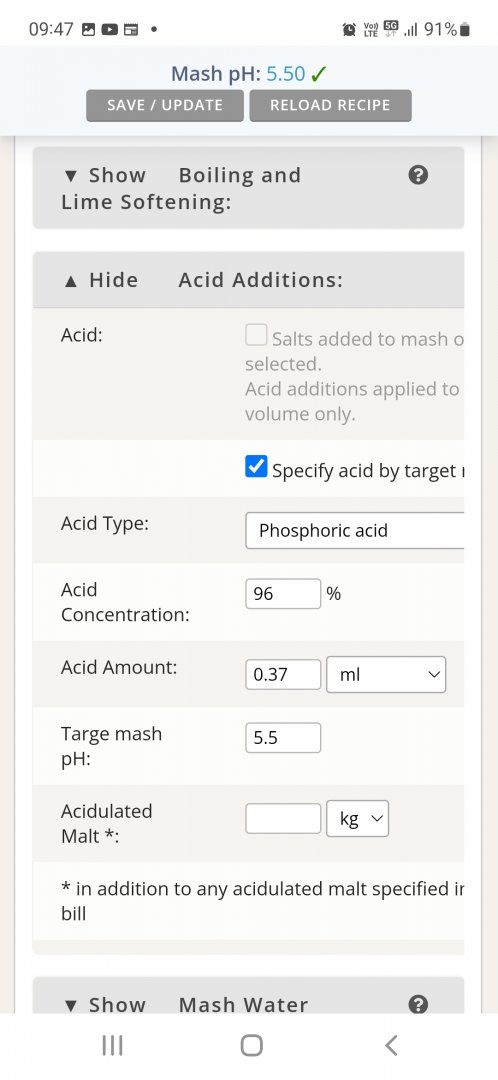The image size is (498, 1080).
Task: Click the SAVE / UPDATE button
Action: [x=165, y=105]
